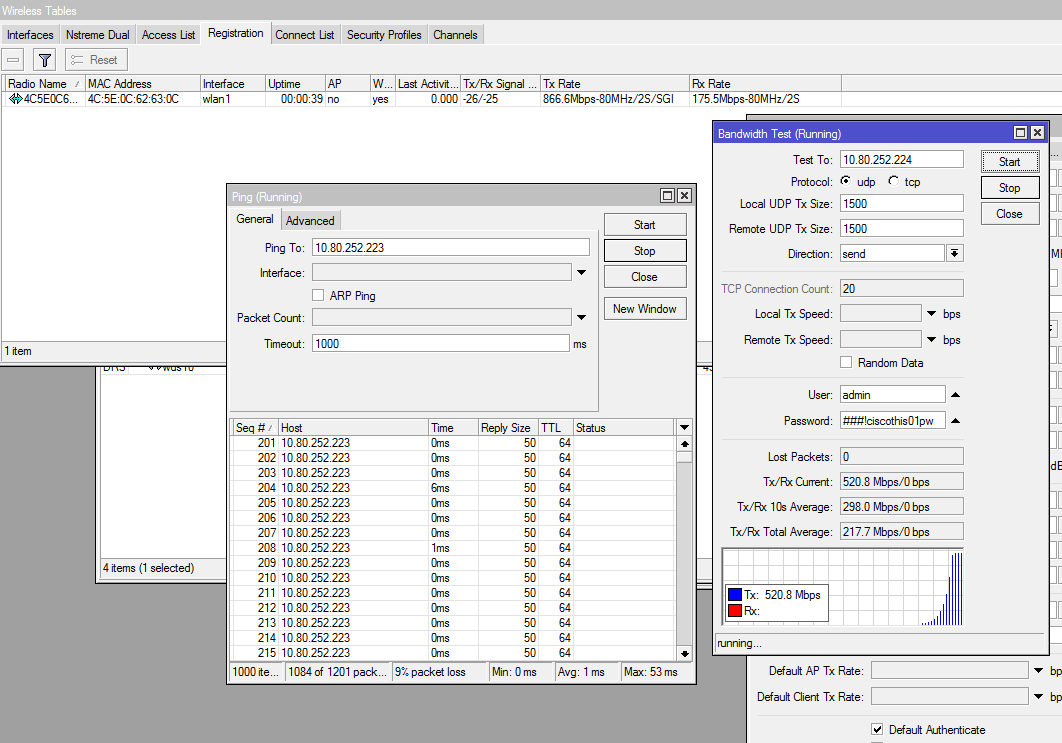The height and width of the screenshot is (743, 1062).
Task: Enable the Random Data checkbox
Action: 846,363
